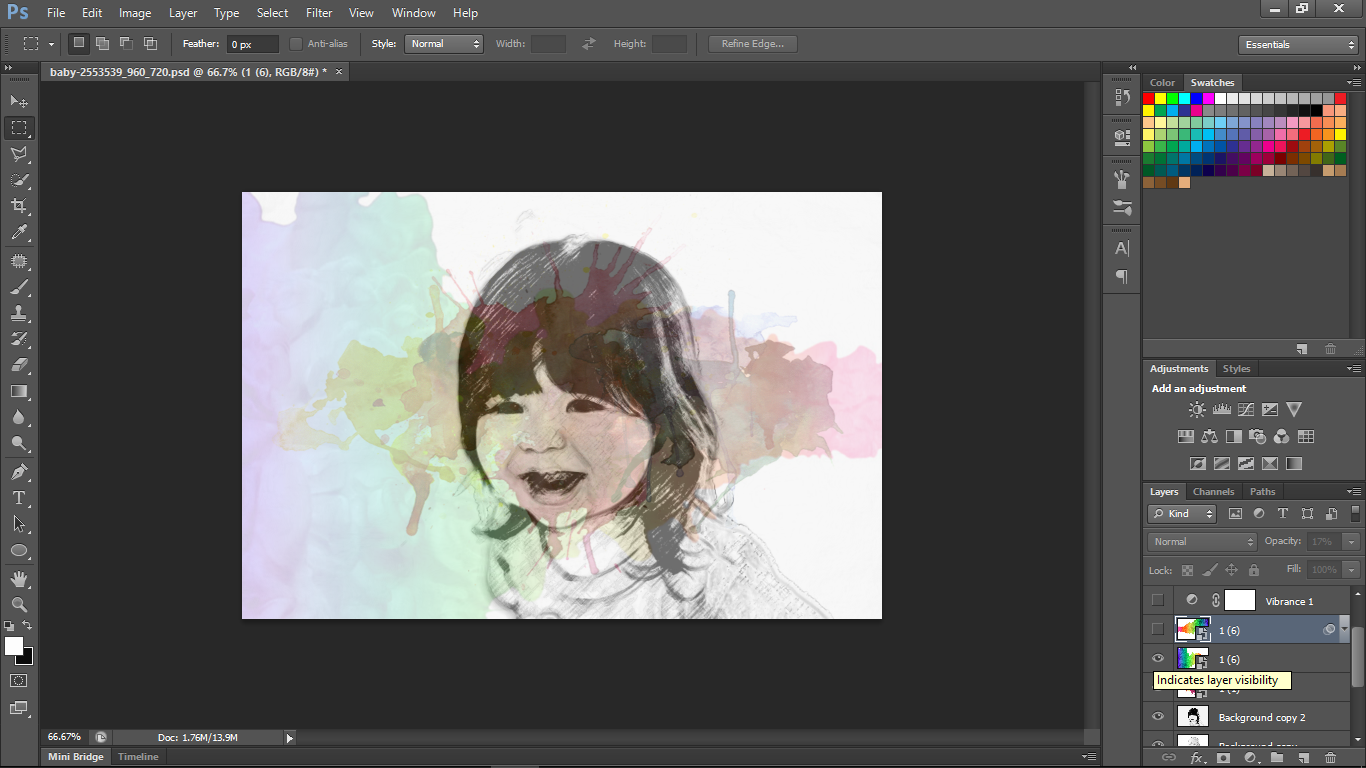
Task: Select the Zoom tool
Action: click(x=19, y=605)
